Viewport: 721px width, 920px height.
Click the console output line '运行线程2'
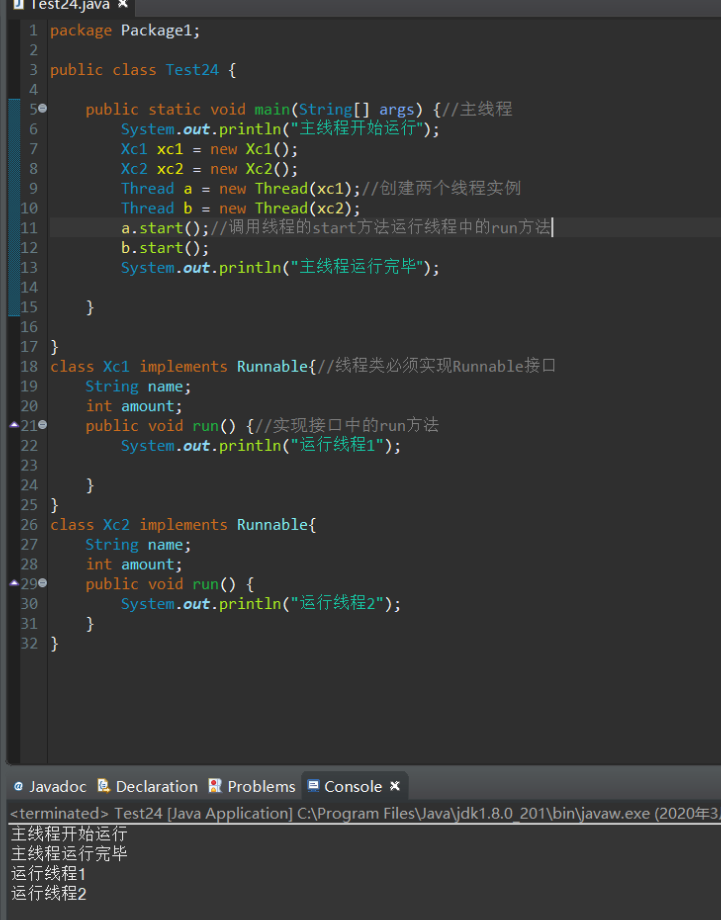[x=49, y=894]
